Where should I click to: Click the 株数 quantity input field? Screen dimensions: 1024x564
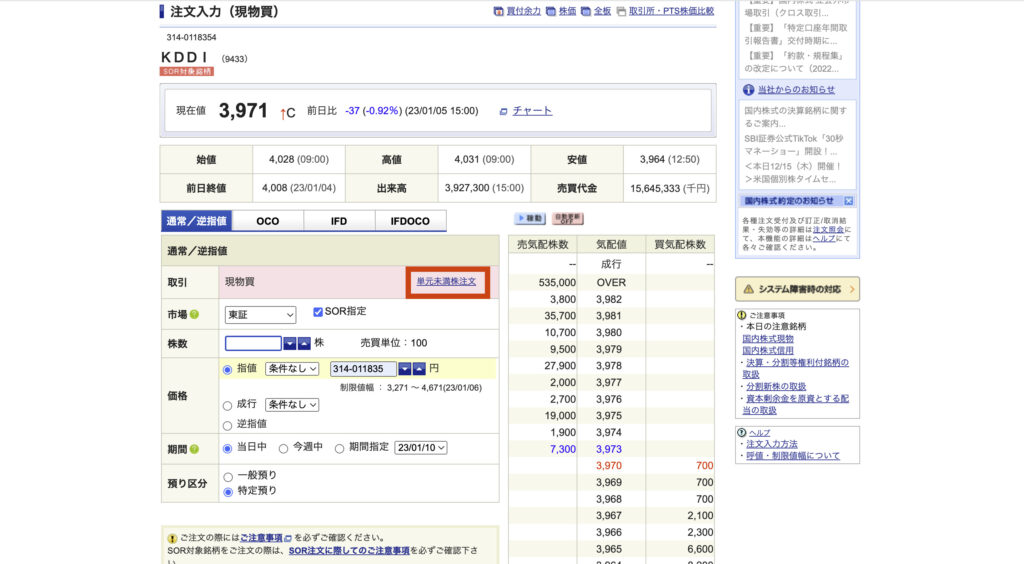point(253,343)
